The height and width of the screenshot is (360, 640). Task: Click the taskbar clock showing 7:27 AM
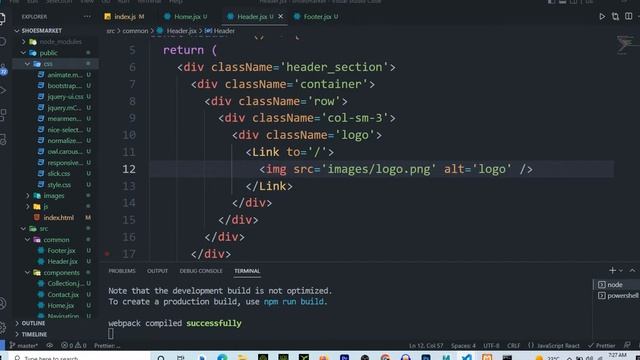(616, 356)
